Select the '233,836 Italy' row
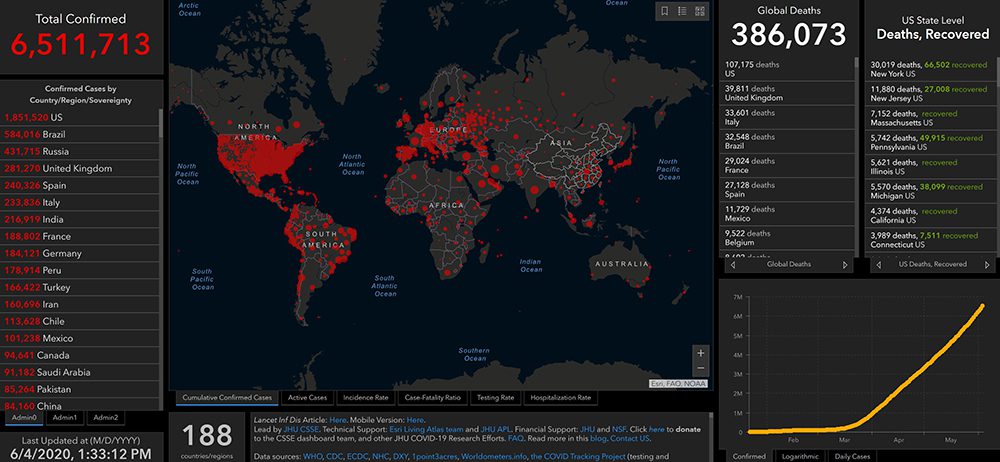 pos(80,202)
